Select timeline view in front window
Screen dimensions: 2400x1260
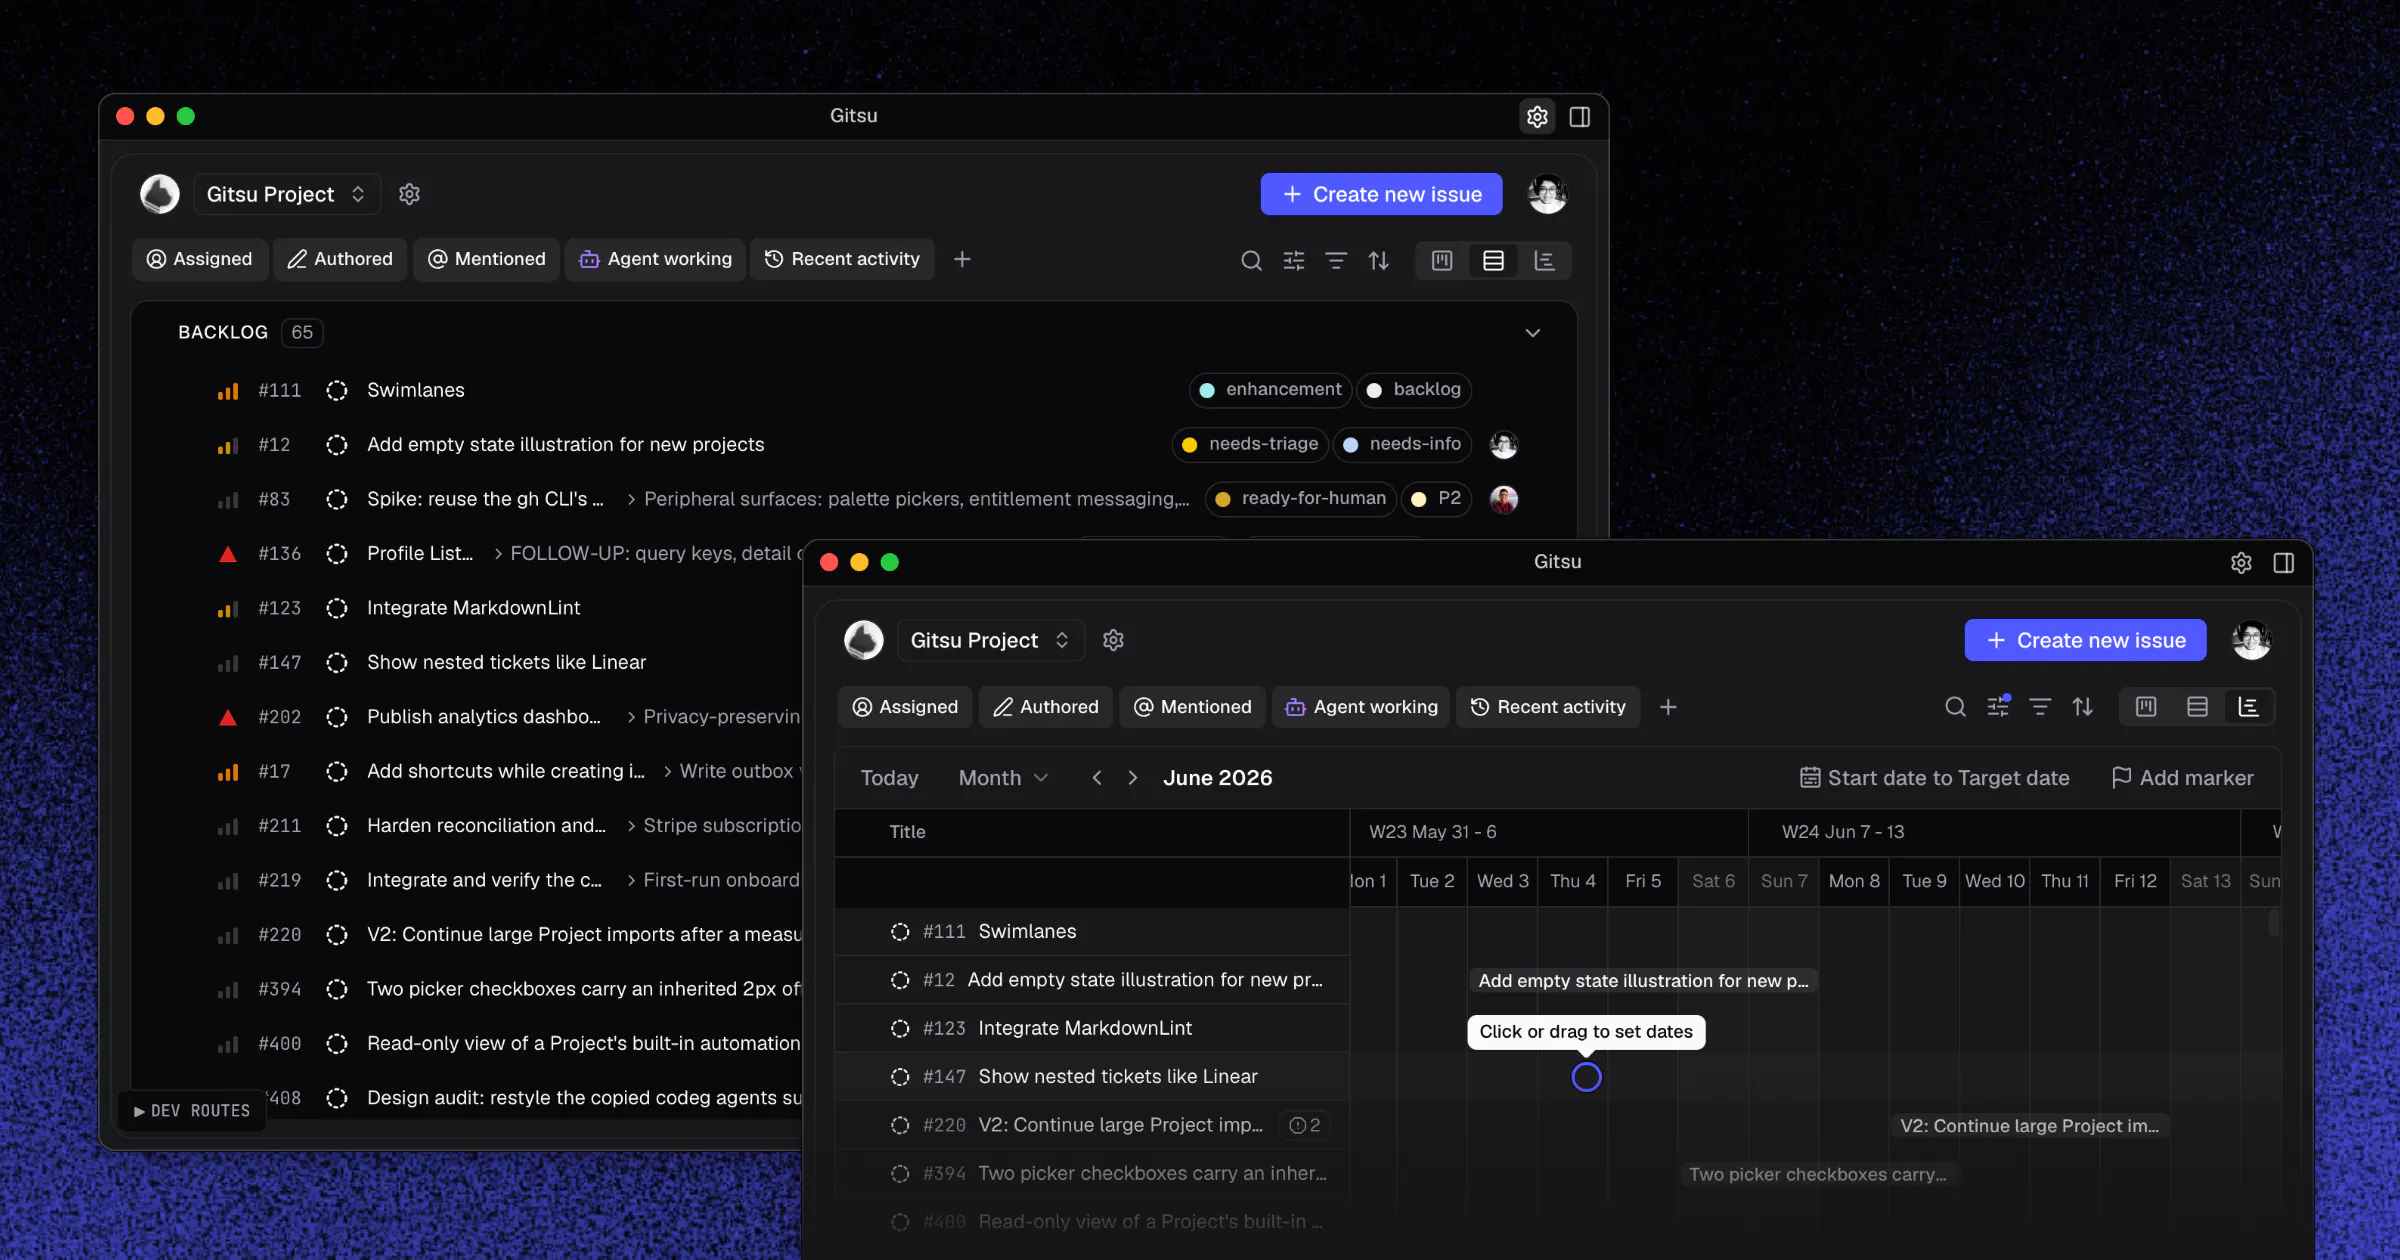pyautogui.click(x=2248, y=707)
